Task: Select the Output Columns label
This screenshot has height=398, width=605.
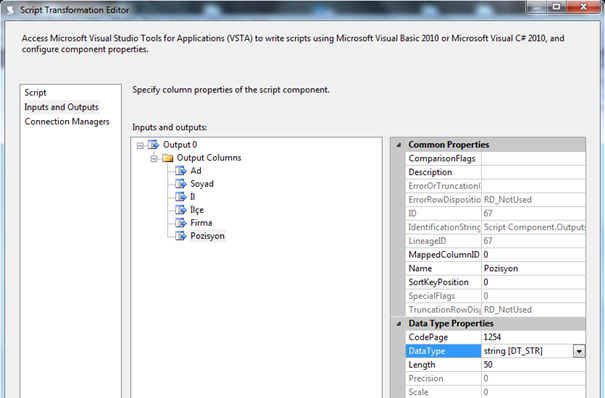Action: click(x=209, y=158)
